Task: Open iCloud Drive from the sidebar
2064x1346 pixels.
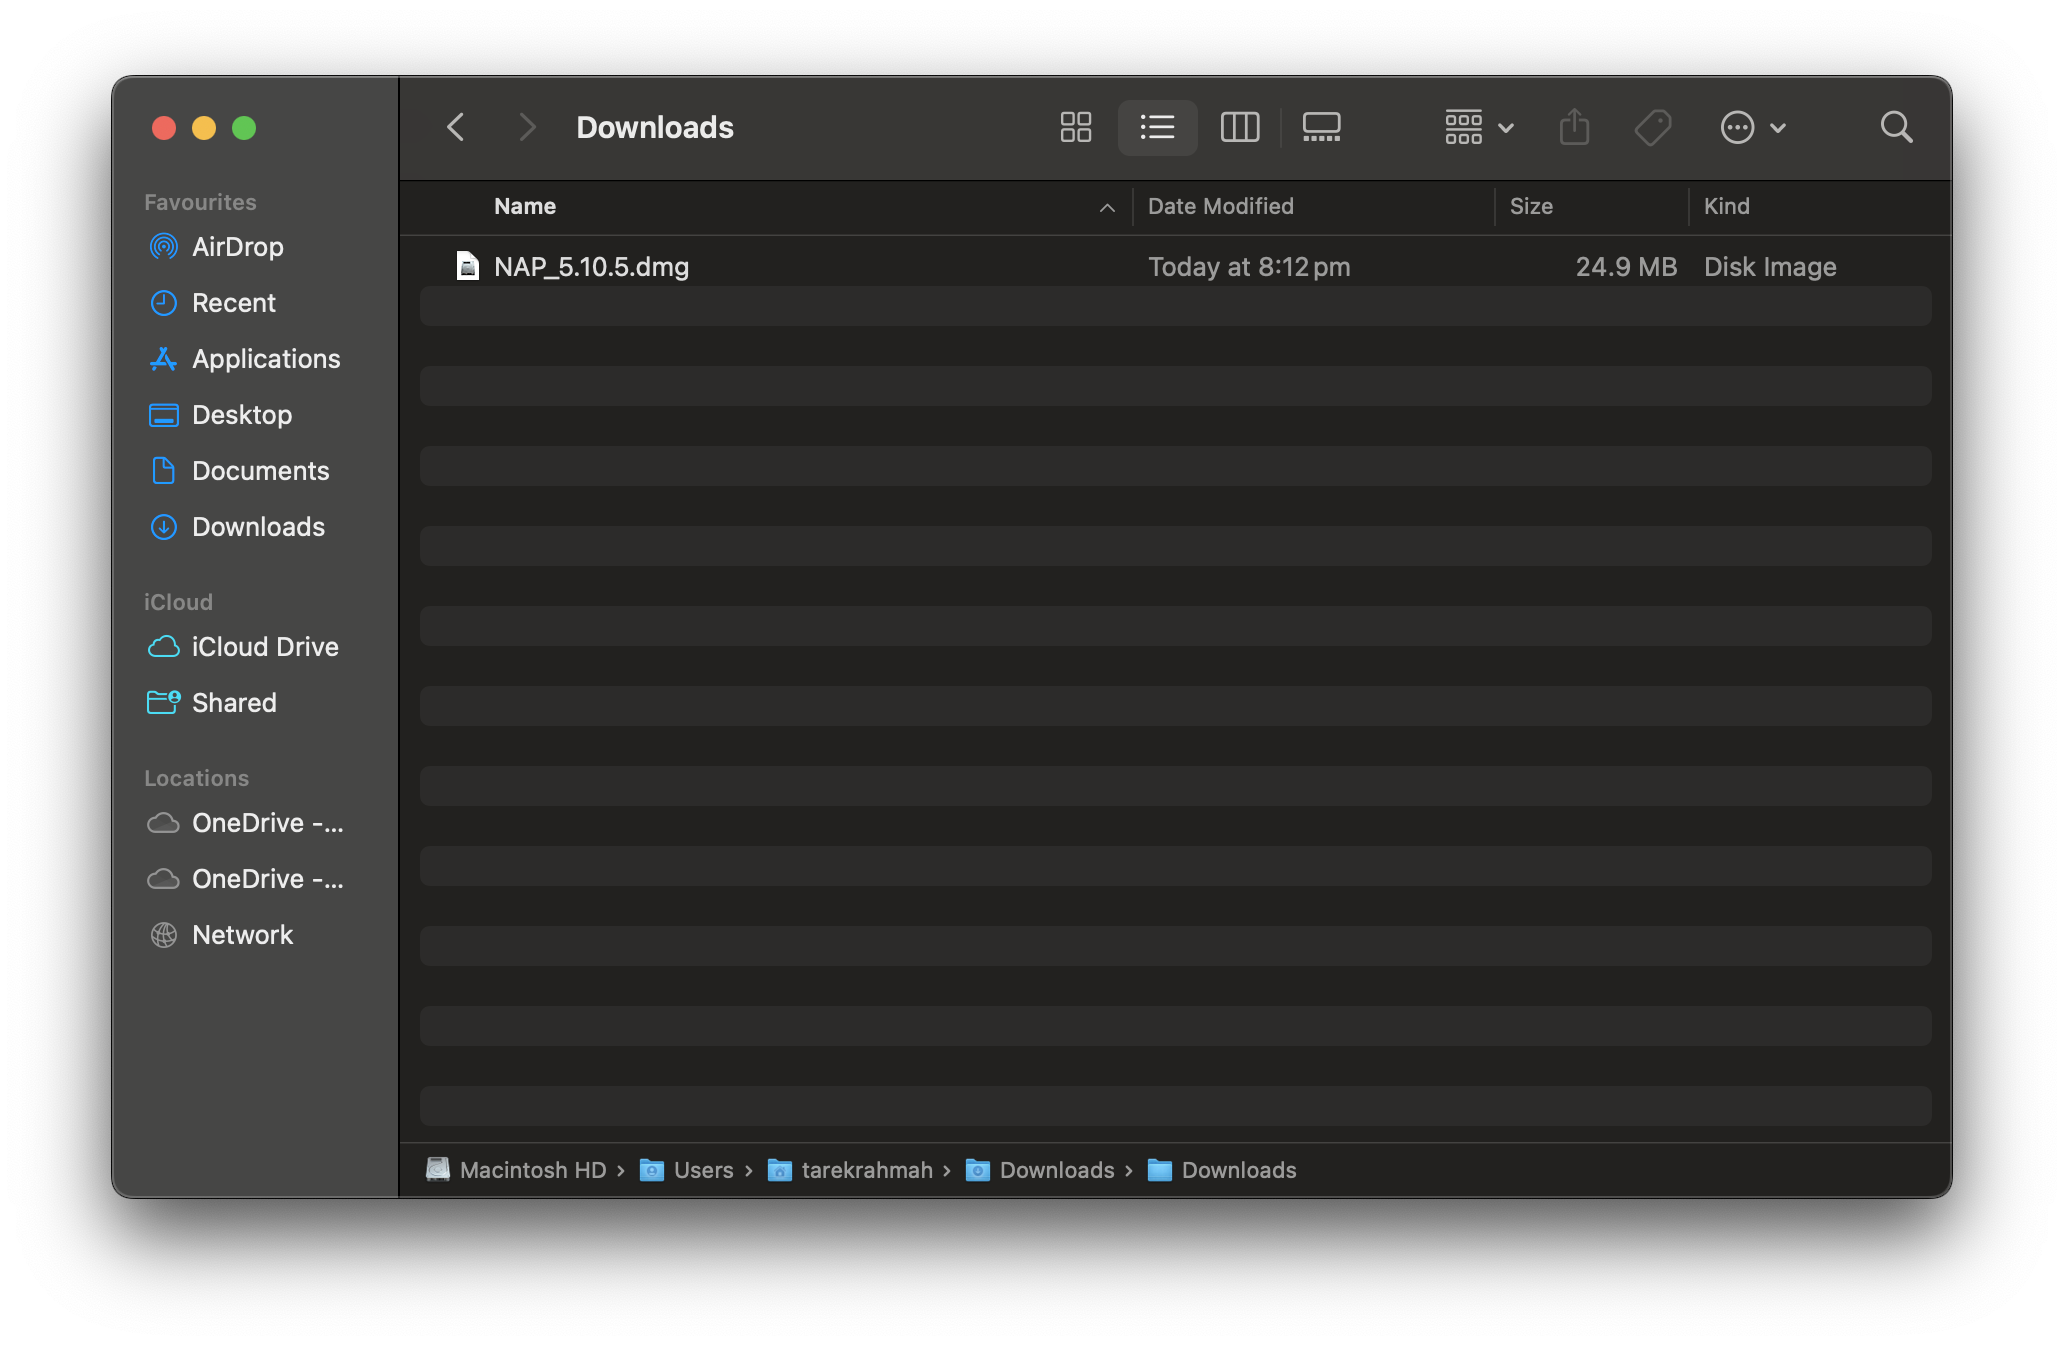Action: tap(264, 646)
